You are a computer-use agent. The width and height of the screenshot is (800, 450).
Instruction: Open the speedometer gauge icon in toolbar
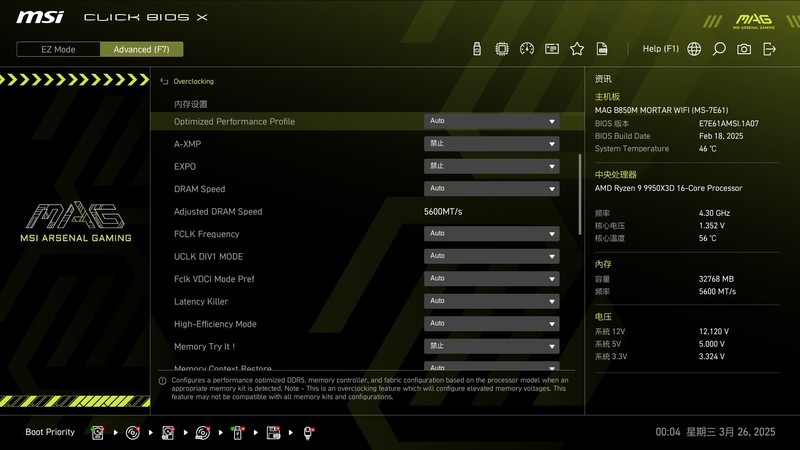pos(527,49)
